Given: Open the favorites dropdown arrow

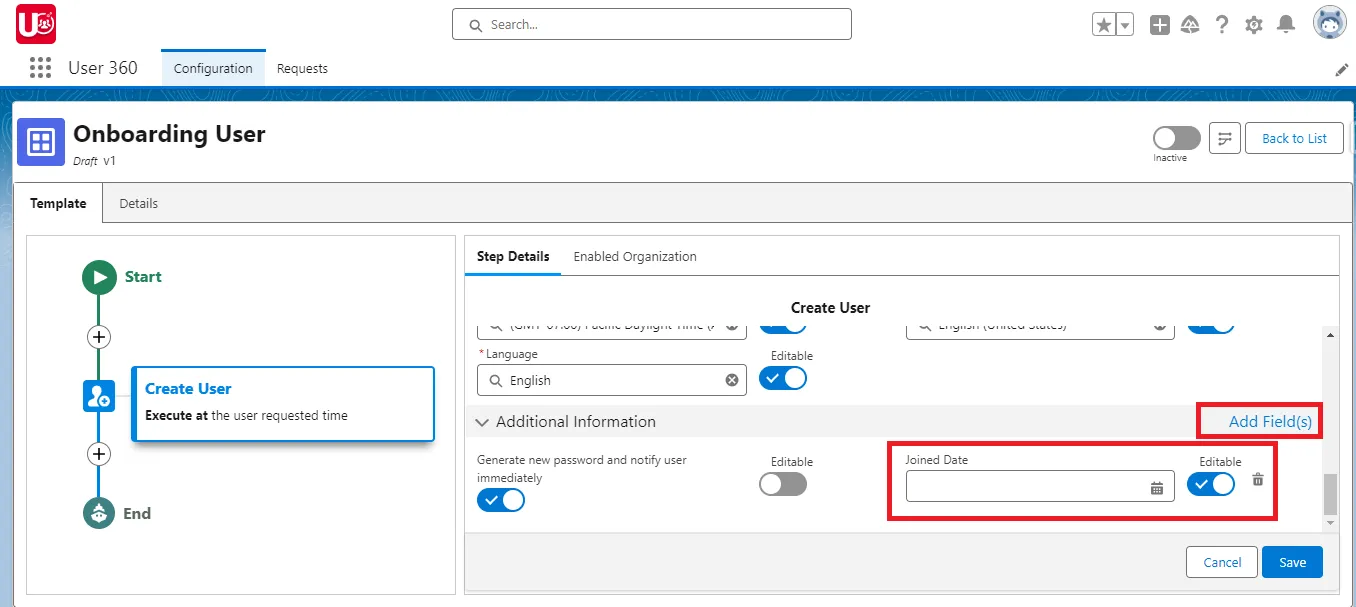Looking at the screenshot, I should (1122, 23).
